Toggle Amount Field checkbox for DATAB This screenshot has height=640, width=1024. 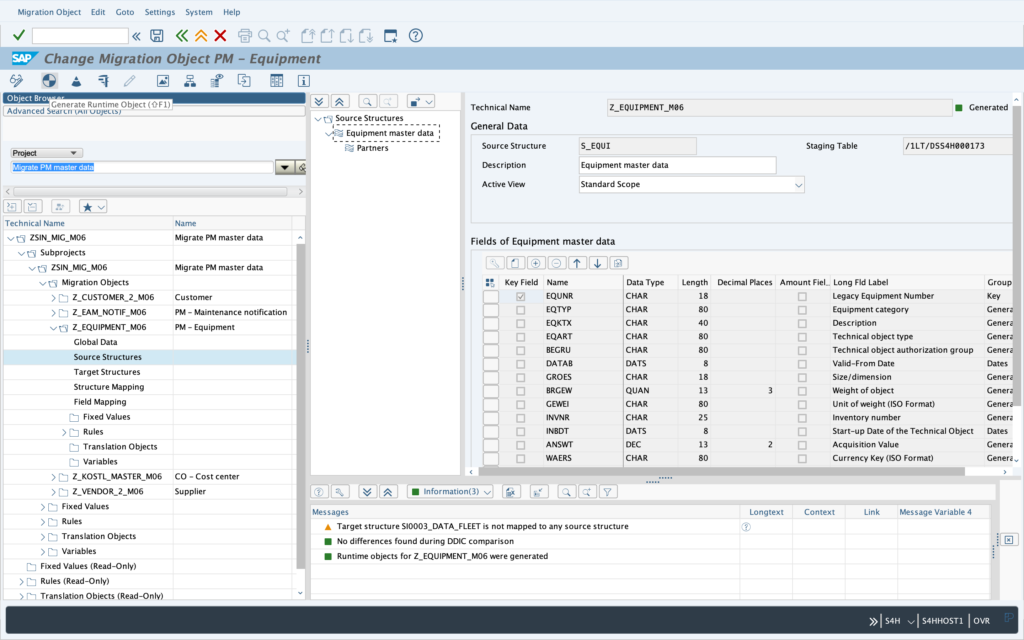(802, 364)
